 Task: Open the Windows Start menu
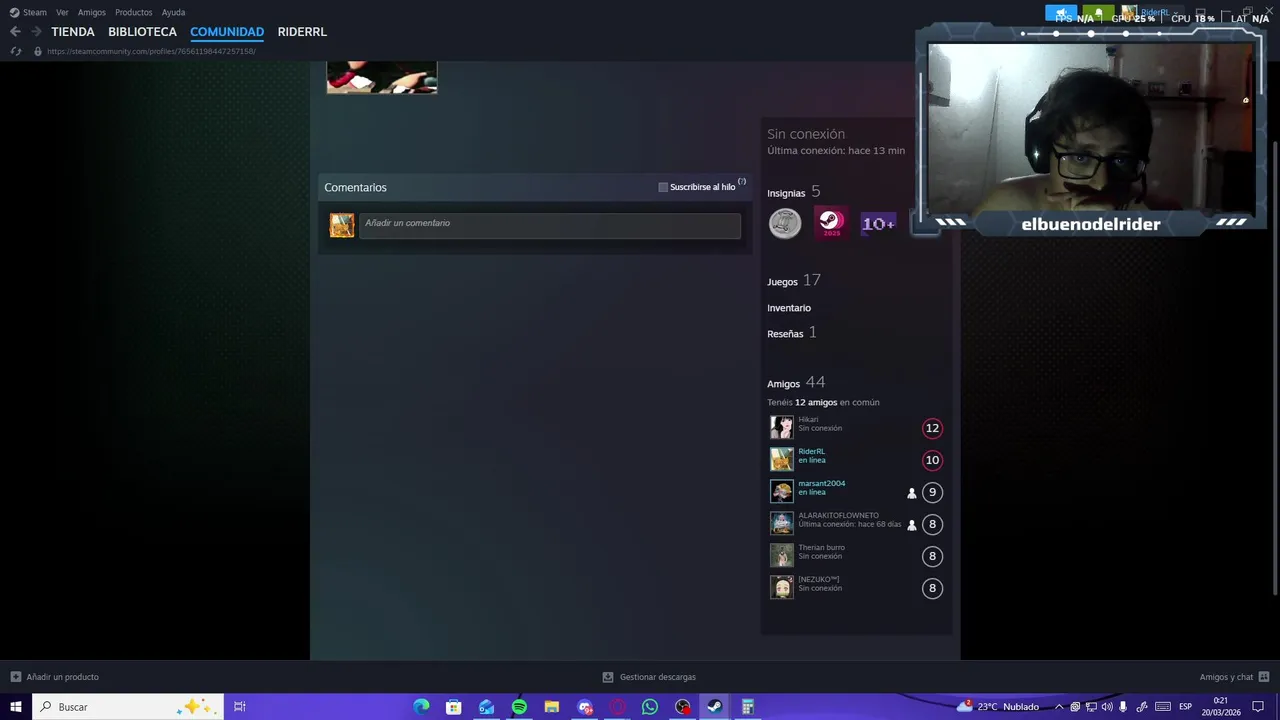[16, 707]
